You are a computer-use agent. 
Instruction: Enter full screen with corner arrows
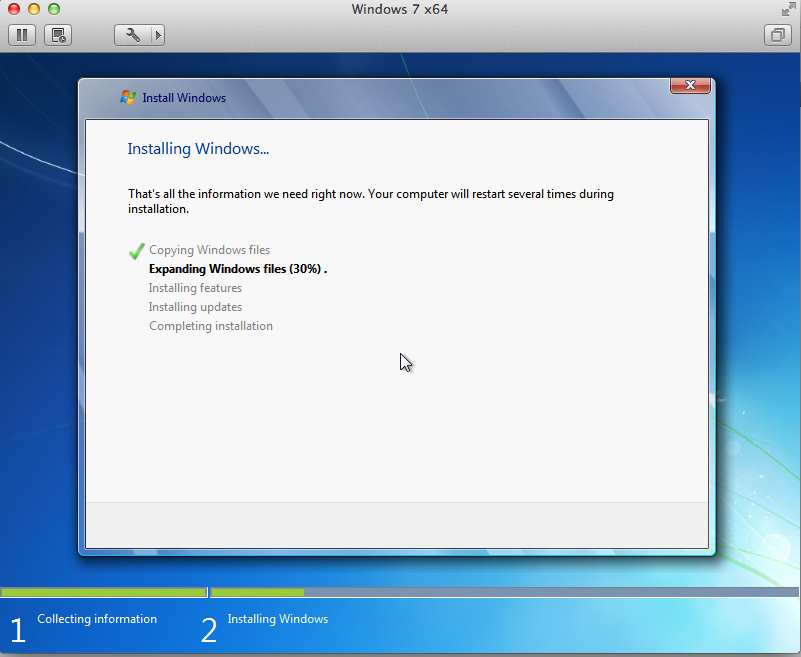pyautogui.click(x=788, y=9)
